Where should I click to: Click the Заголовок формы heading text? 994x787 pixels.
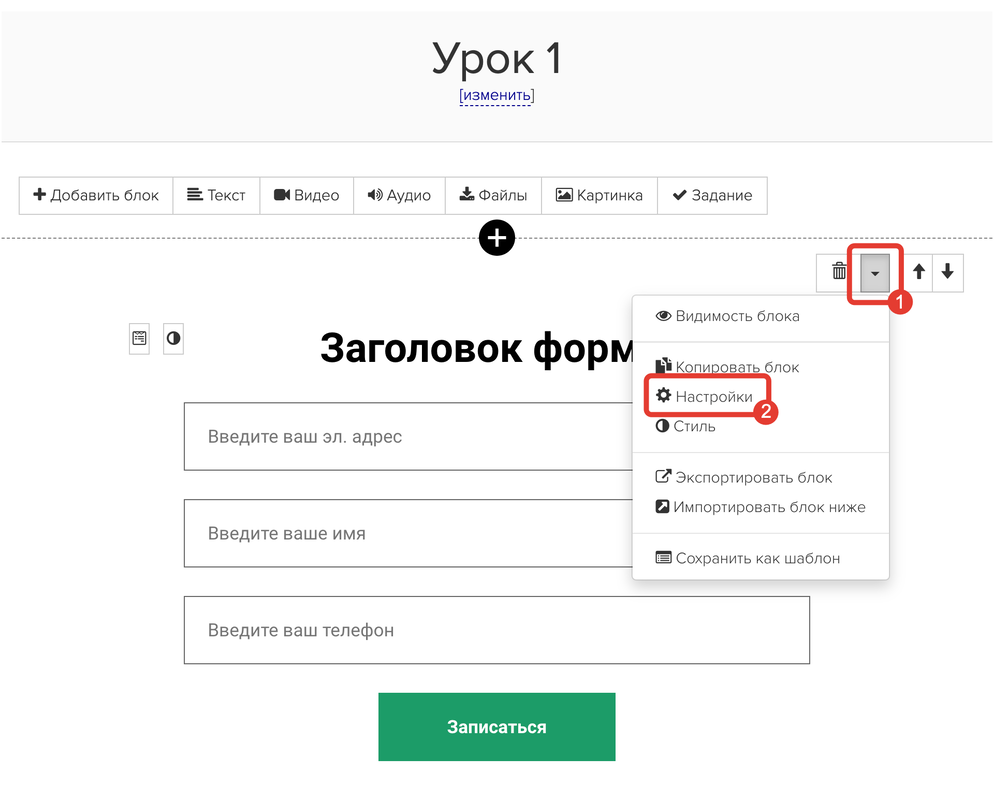tap(477, 348)
